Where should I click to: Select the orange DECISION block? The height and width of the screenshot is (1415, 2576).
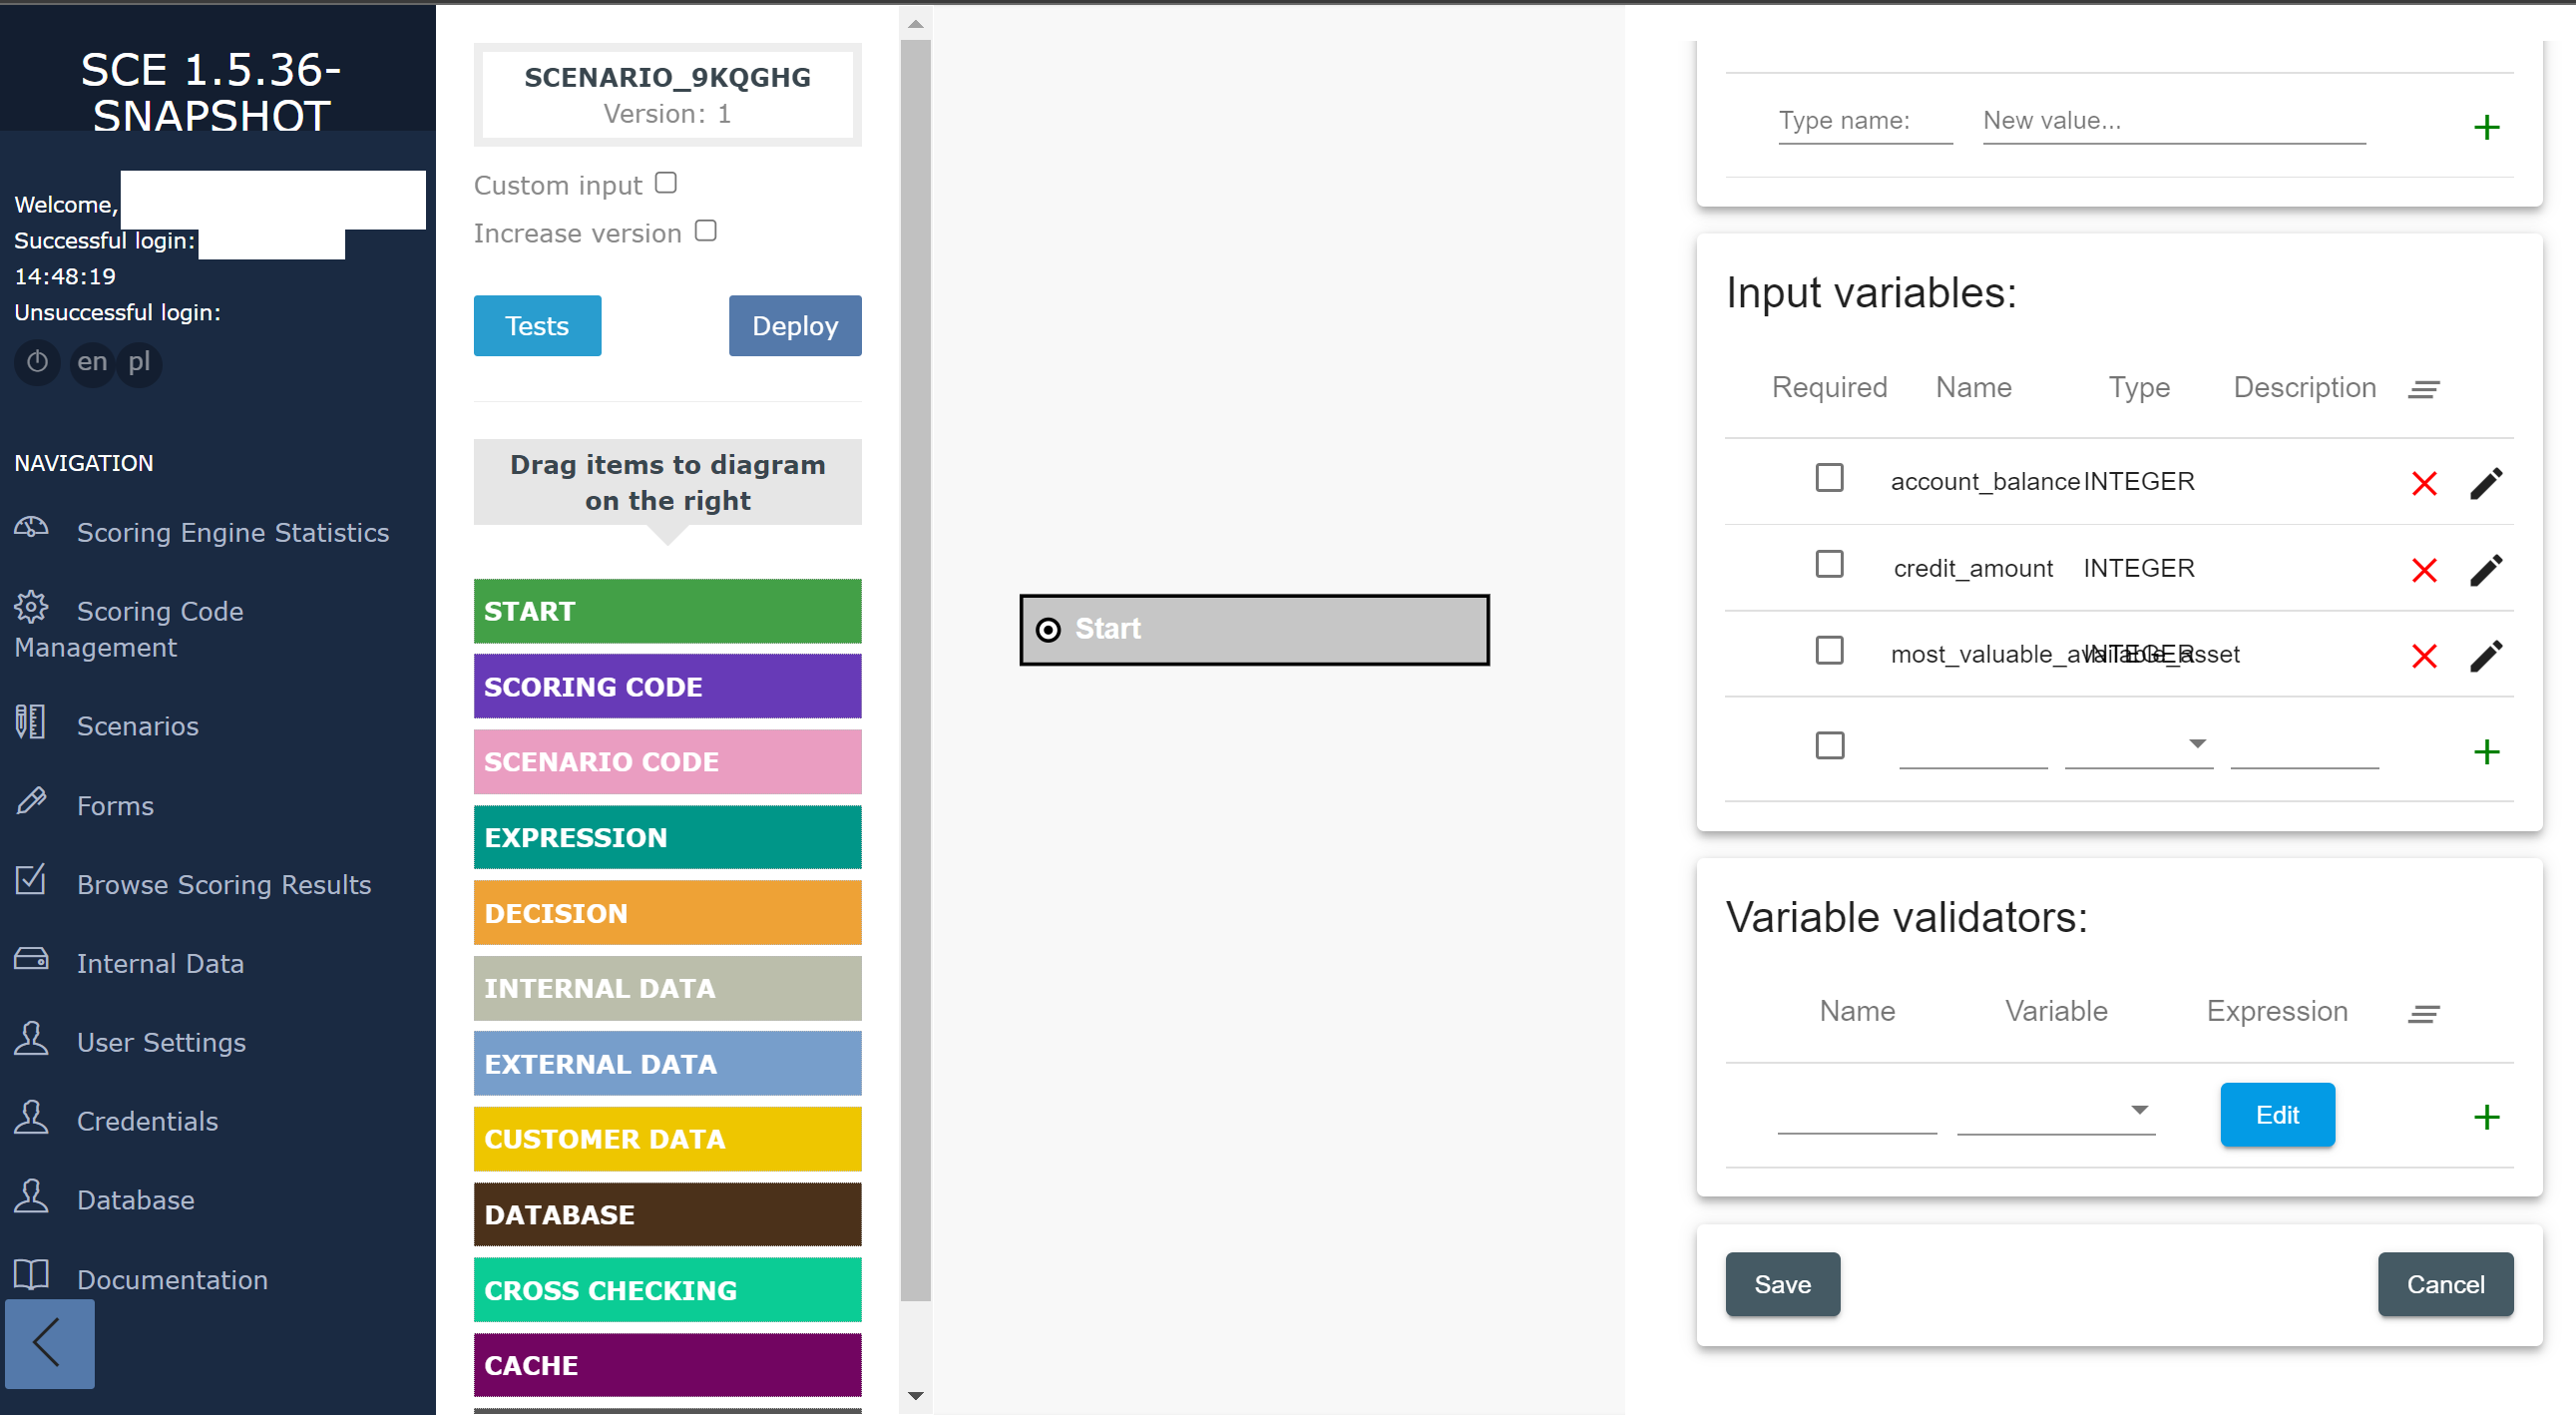[667, 913]
